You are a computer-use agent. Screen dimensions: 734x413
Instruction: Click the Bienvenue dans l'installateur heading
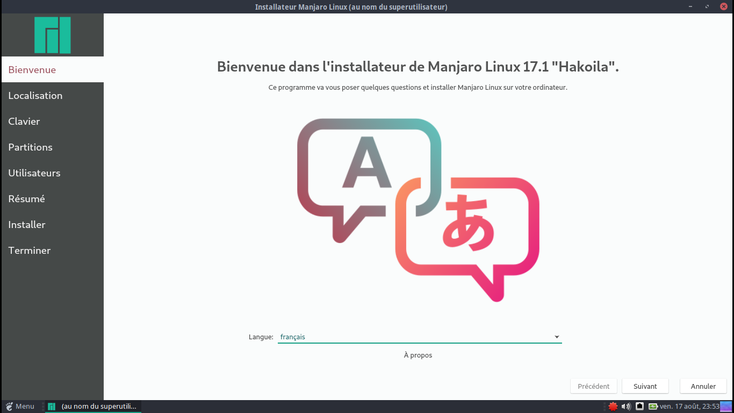[x=418, y=66]
